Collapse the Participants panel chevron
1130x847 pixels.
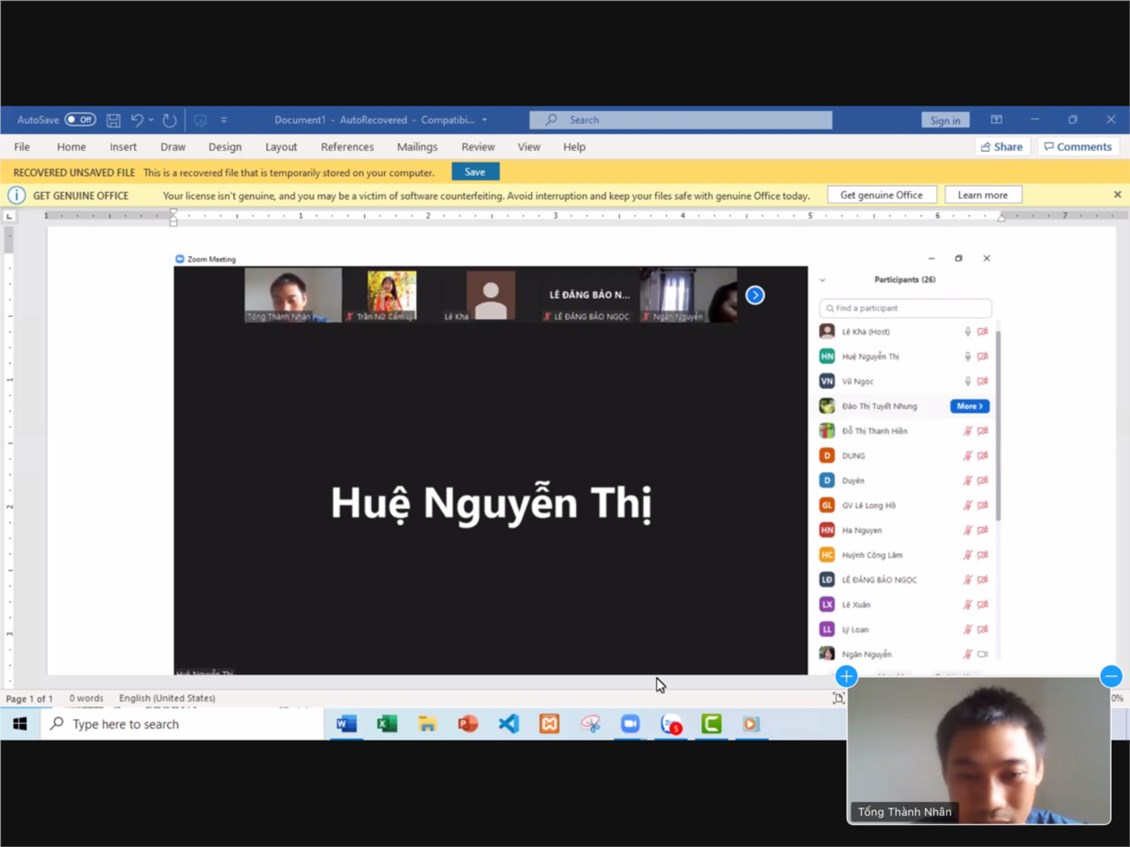click(822, 280)
